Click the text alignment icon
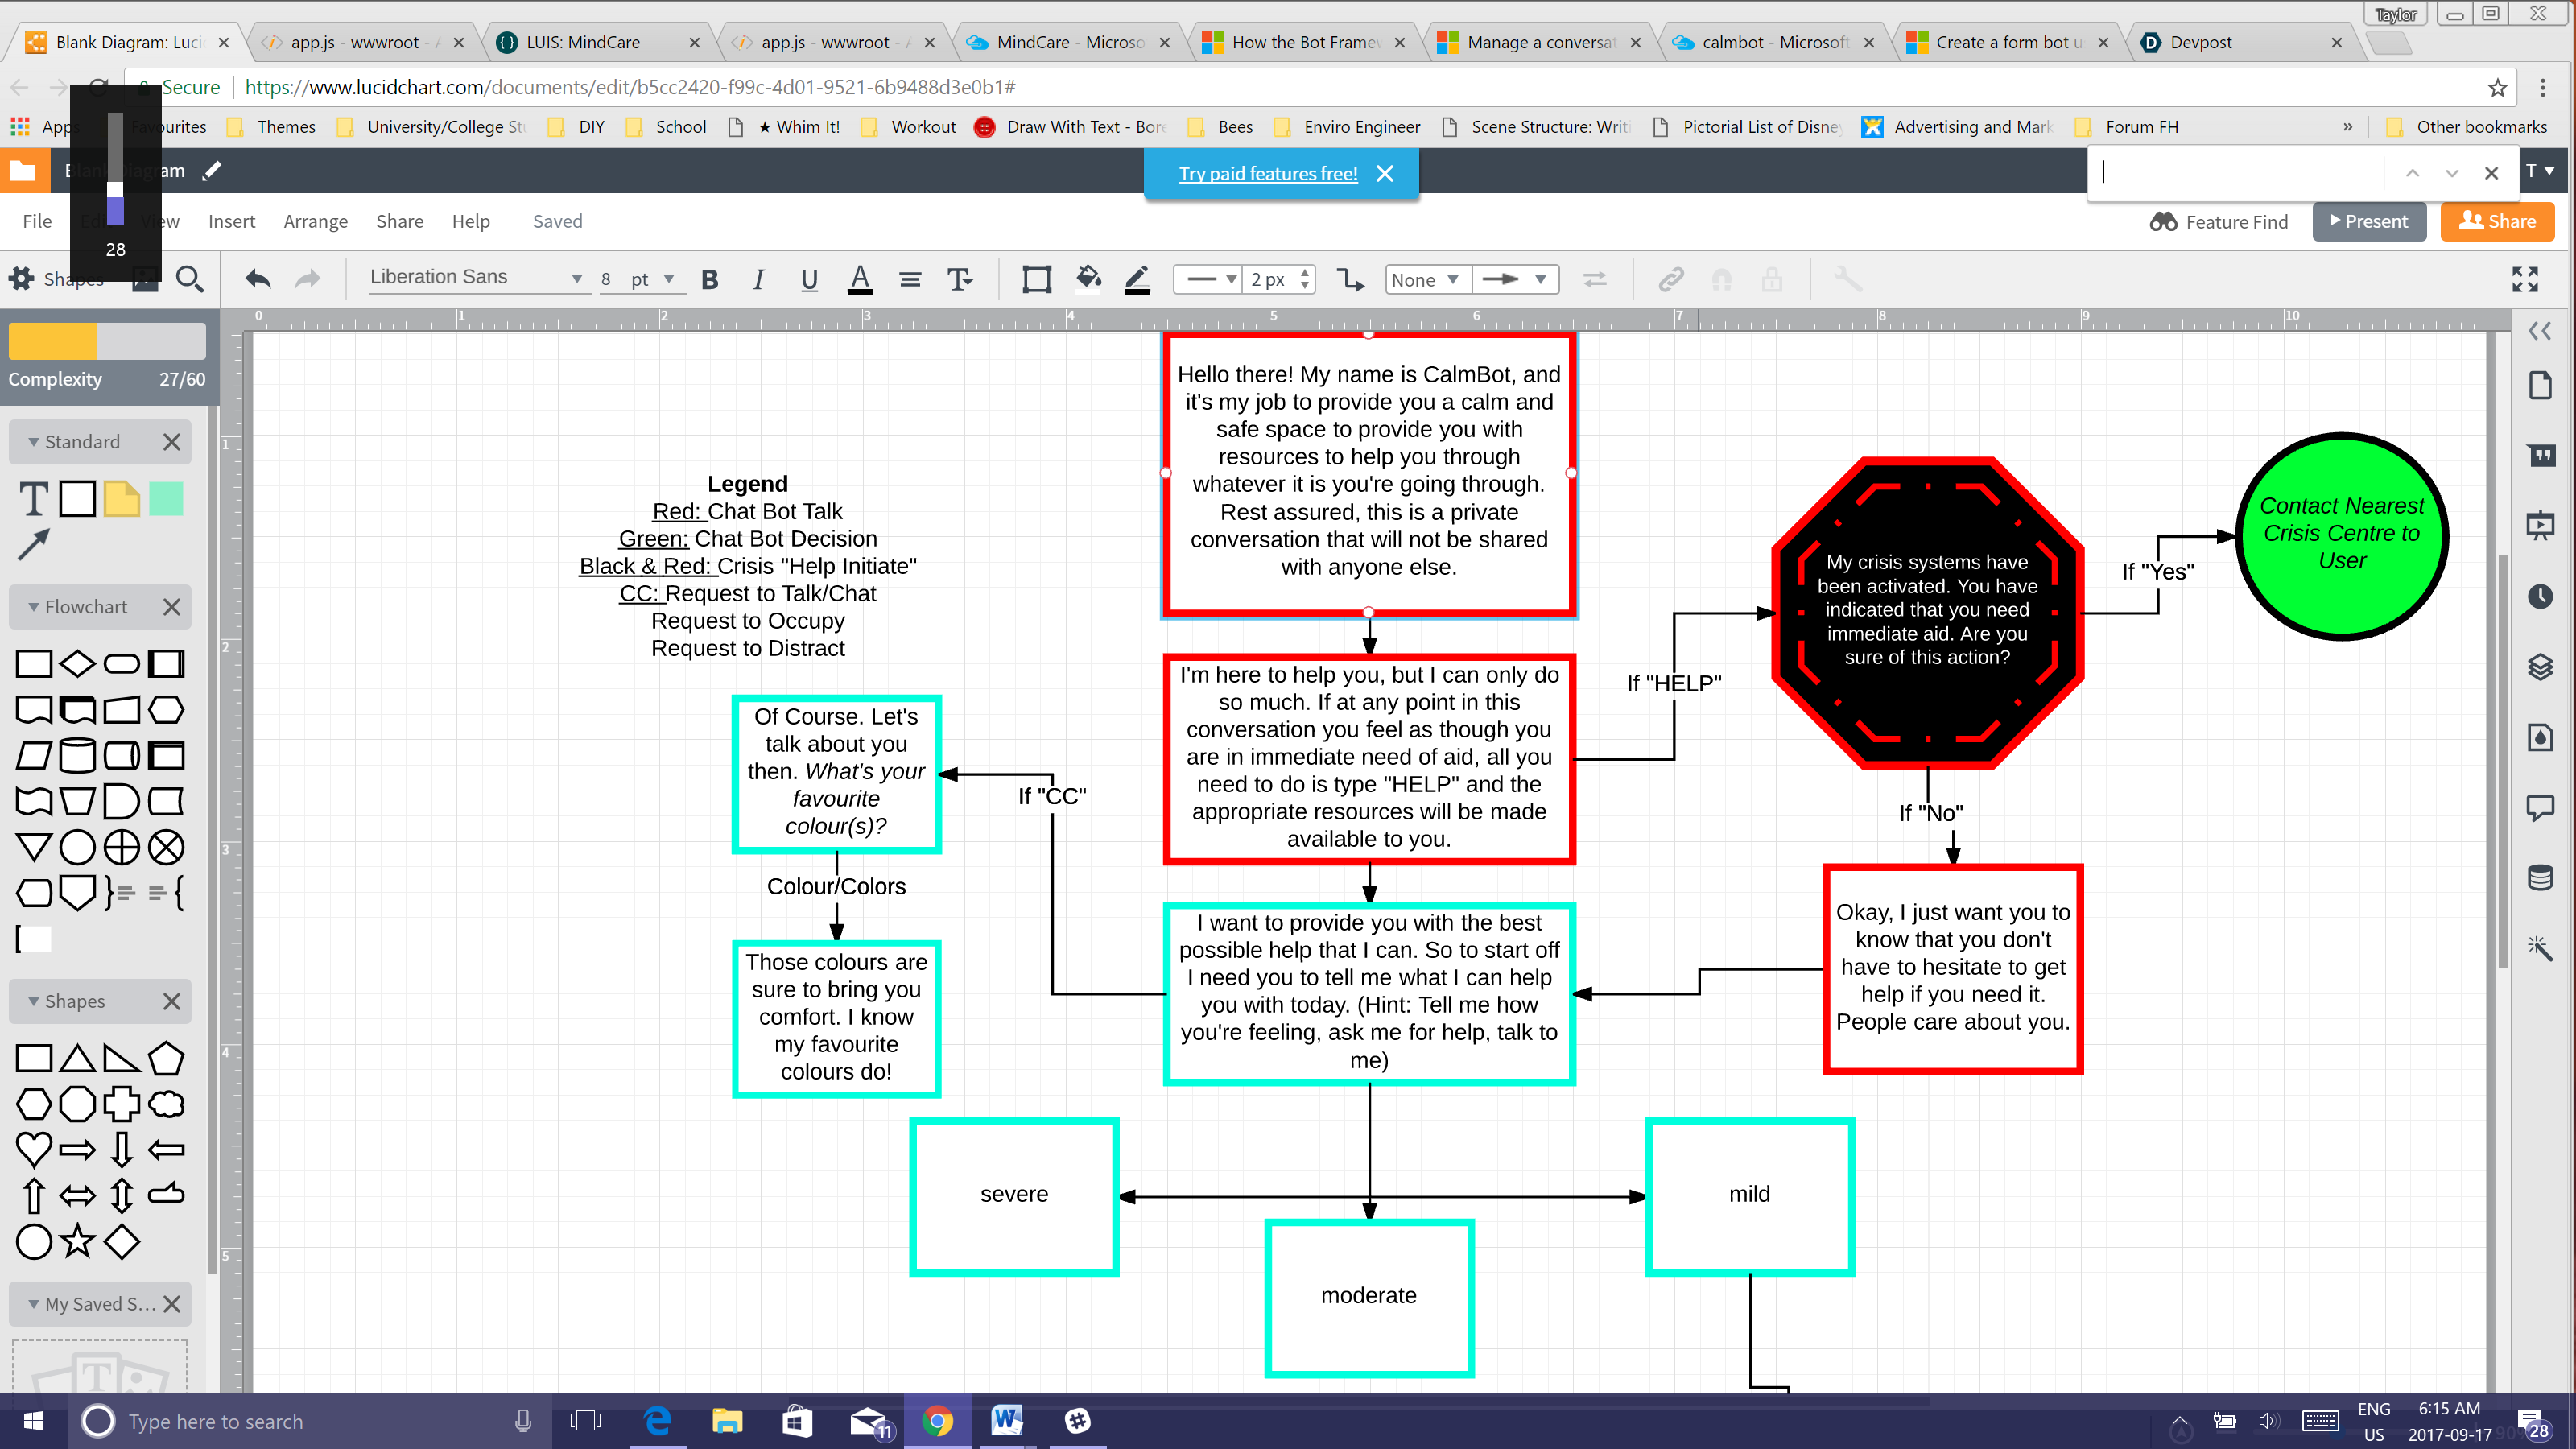The image size is (2576, 1449). (x=909, y=279)
